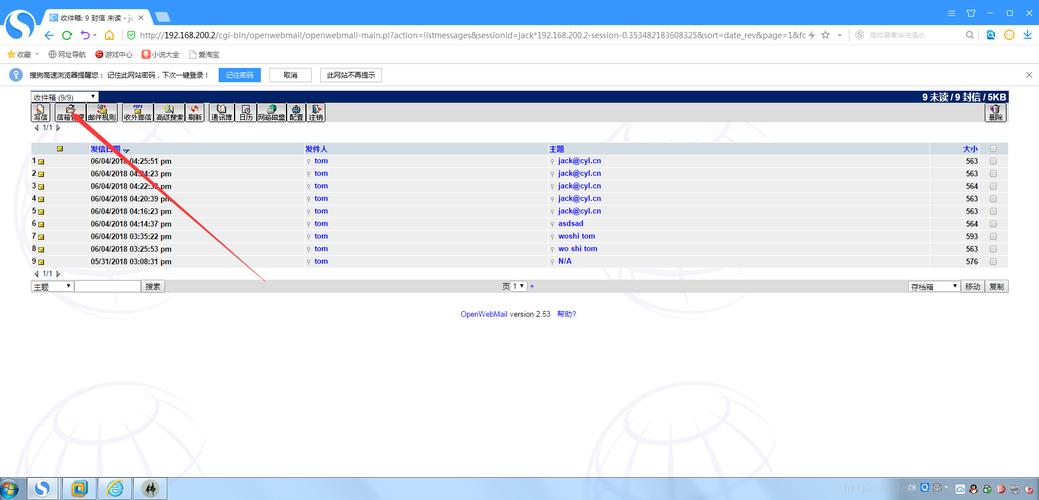1039x500 pixels.
Task: Open the undo-close tabs dropdown arrow
Action: click(x=95, y=35)
